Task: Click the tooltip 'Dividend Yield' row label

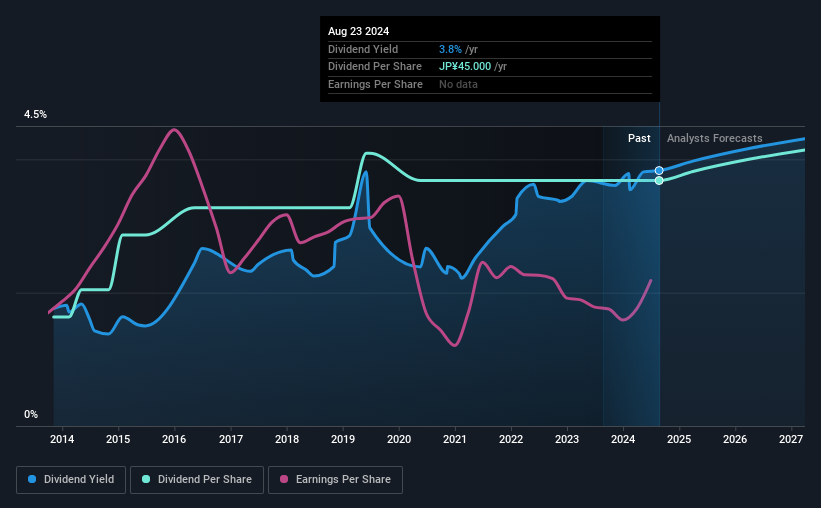Action: pos(363,49)
